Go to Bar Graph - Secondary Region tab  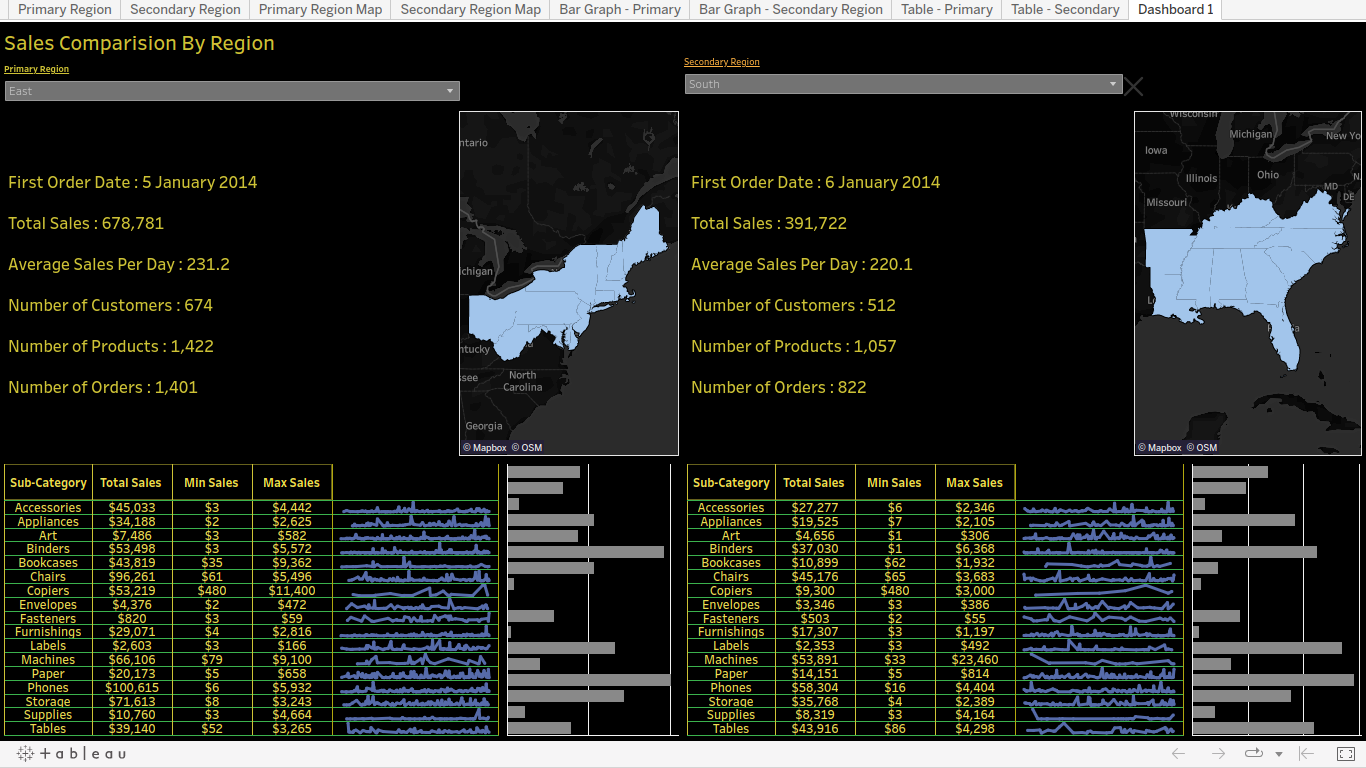pyautogui.click(x=791, y=9)
